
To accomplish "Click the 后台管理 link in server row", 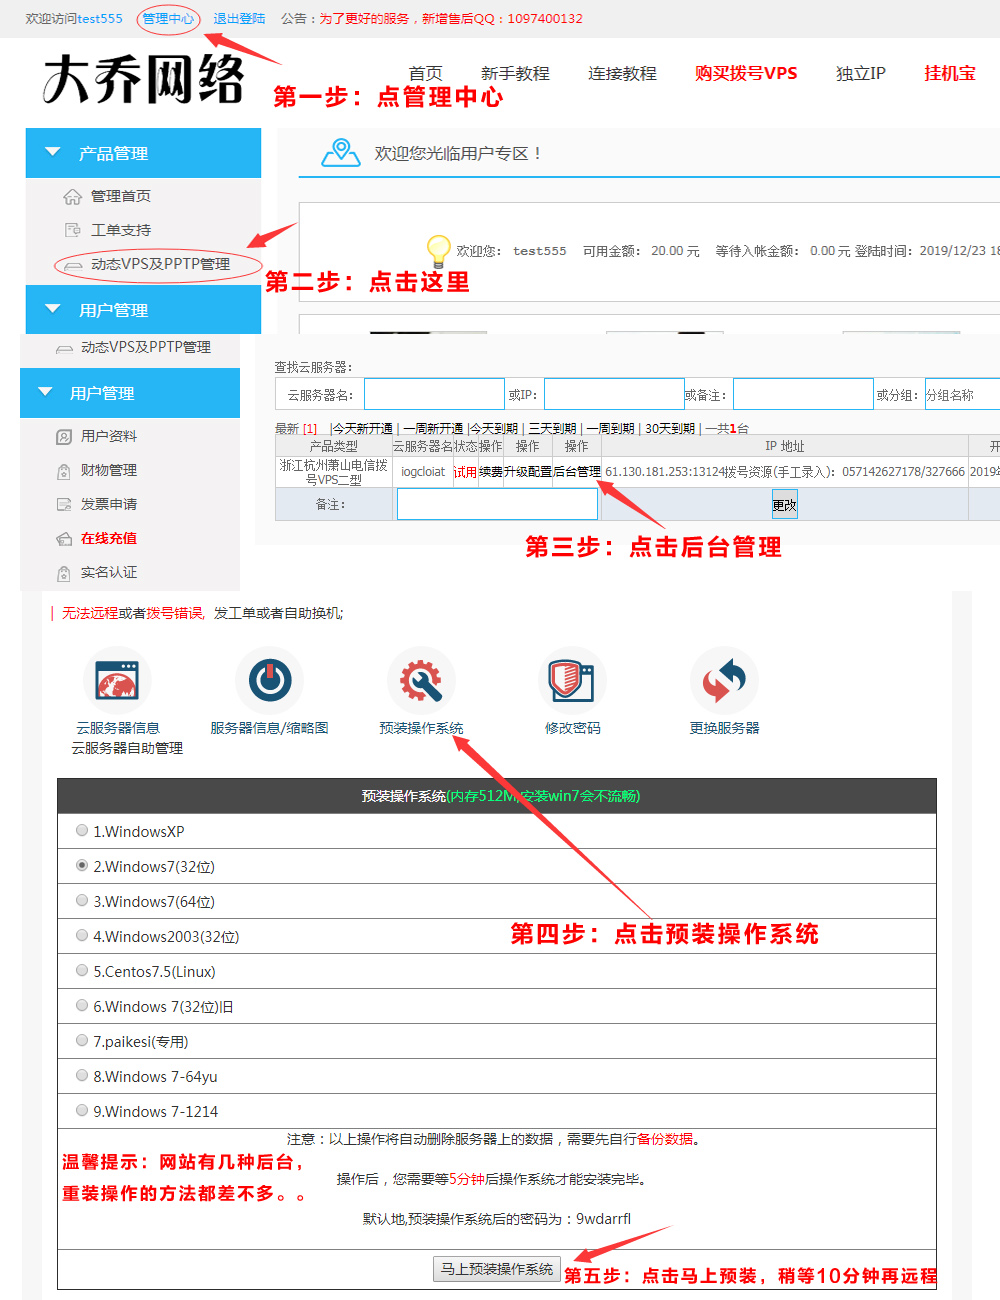I will point(577,472).
